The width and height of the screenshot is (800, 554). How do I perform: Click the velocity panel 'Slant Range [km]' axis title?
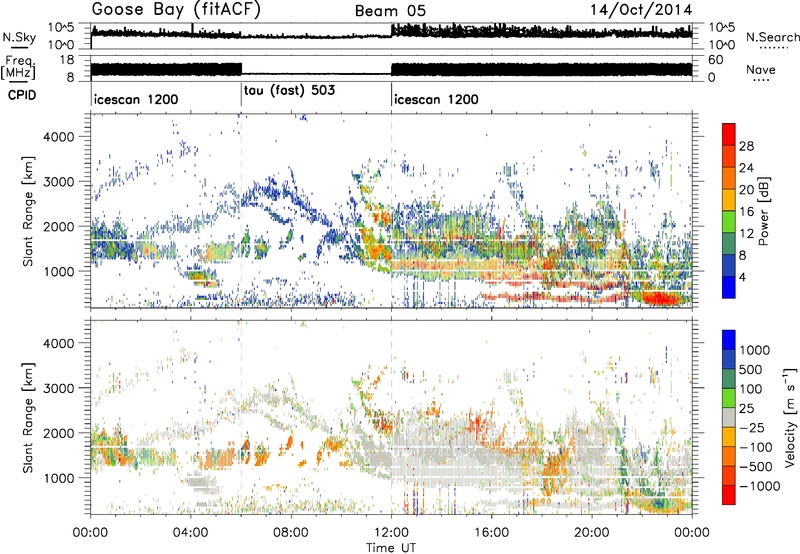[x=29, y=418]
